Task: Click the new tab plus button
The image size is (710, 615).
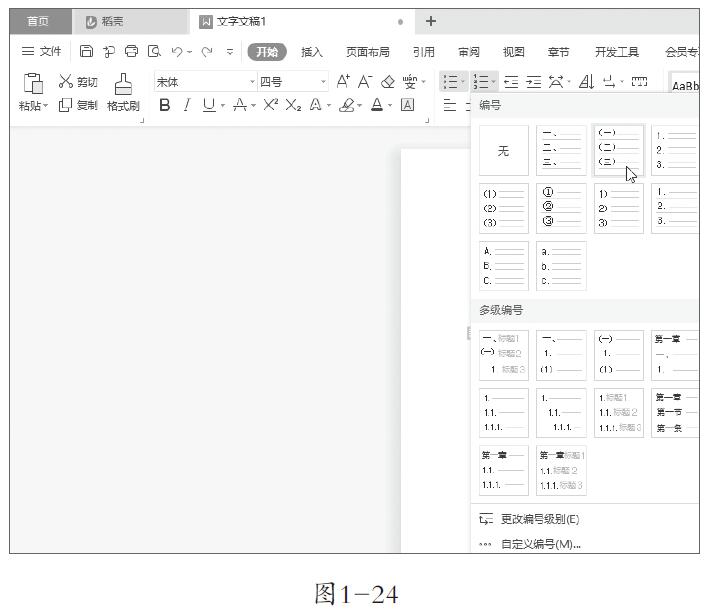Action: tap(431, 21)
